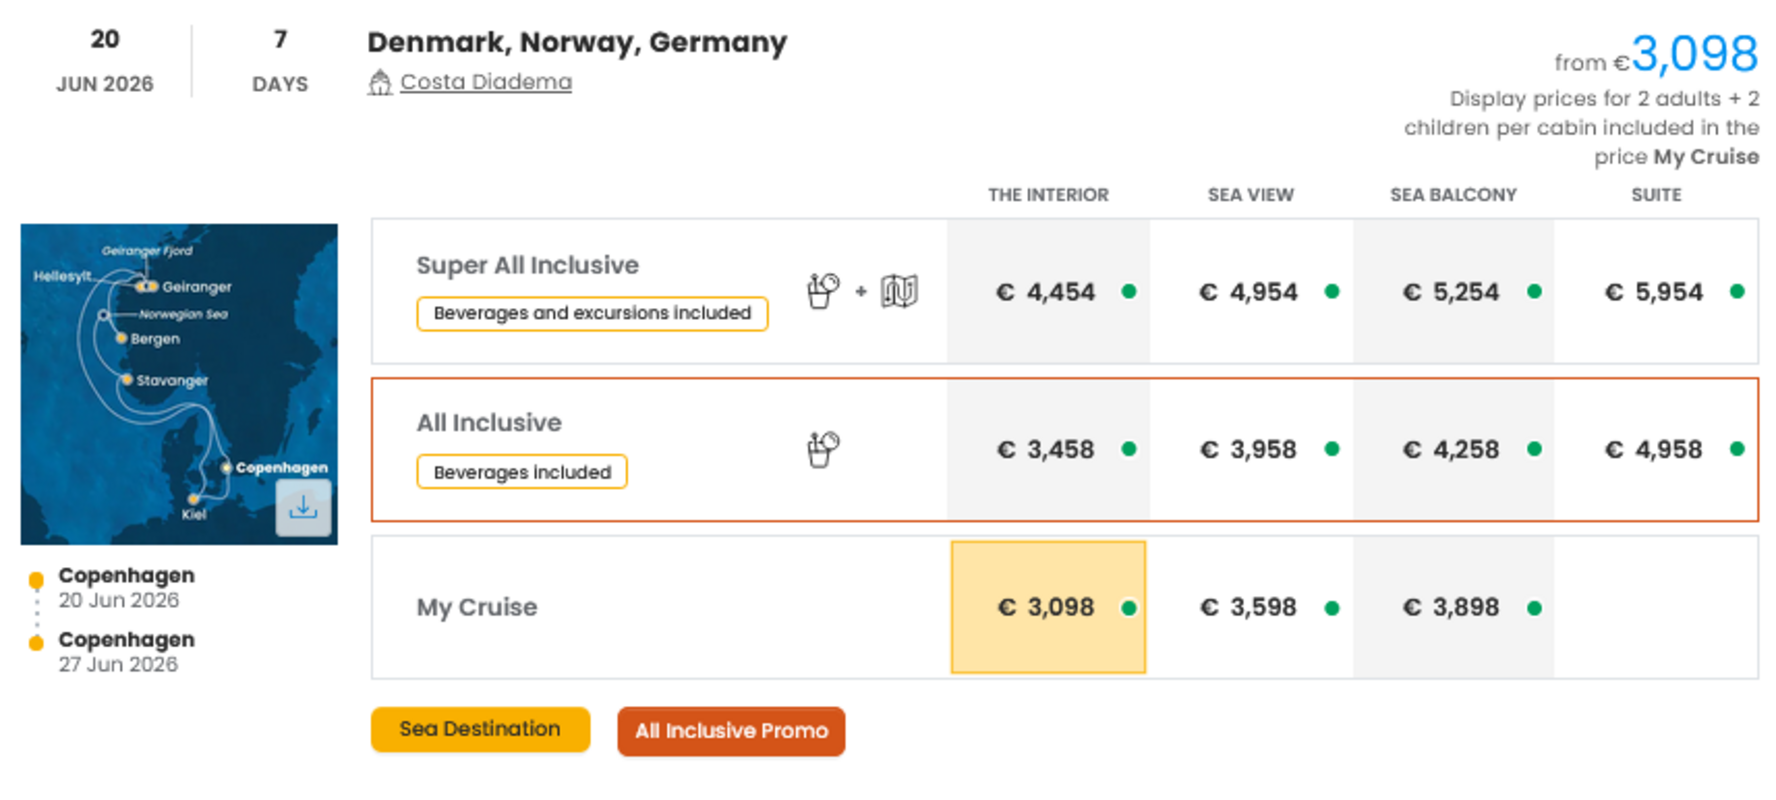This screenshot has width=1776, height=800.
Task: Pick € 4,258 All Inclusive sea balcony fare
Action: point(1452,450)
